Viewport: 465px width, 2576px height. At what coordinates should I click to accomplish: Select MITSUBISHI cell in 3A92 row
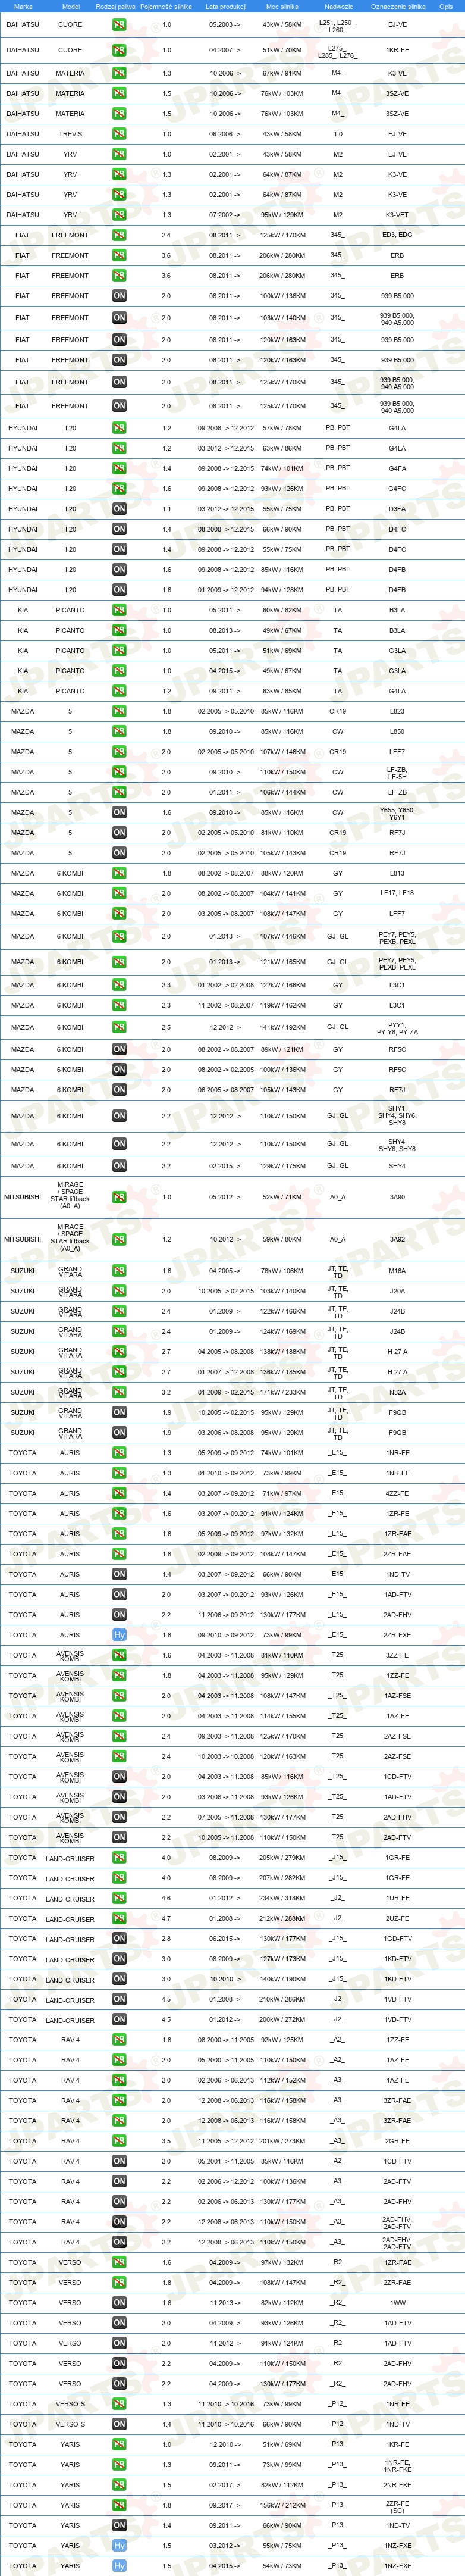[x=22, y=1239]
